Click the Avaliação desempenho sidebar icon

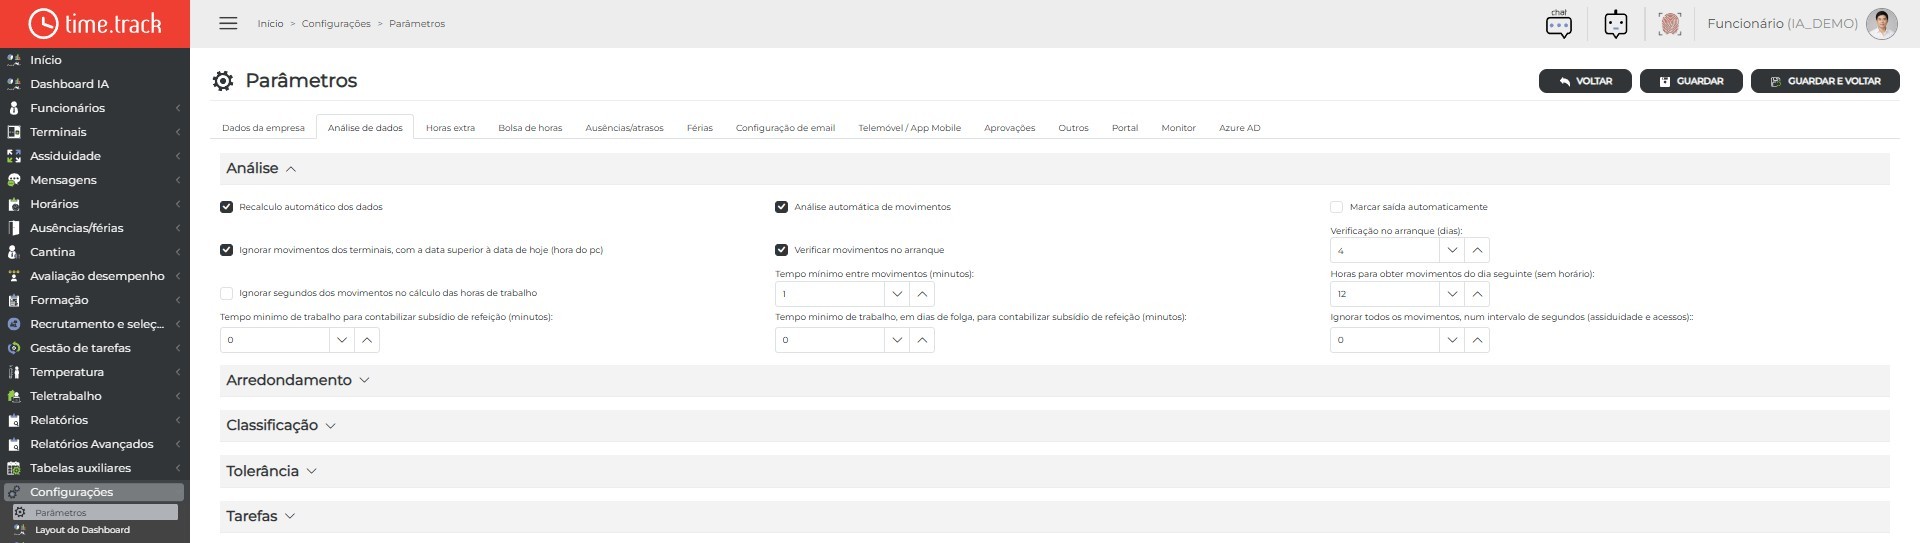[14, 276]
